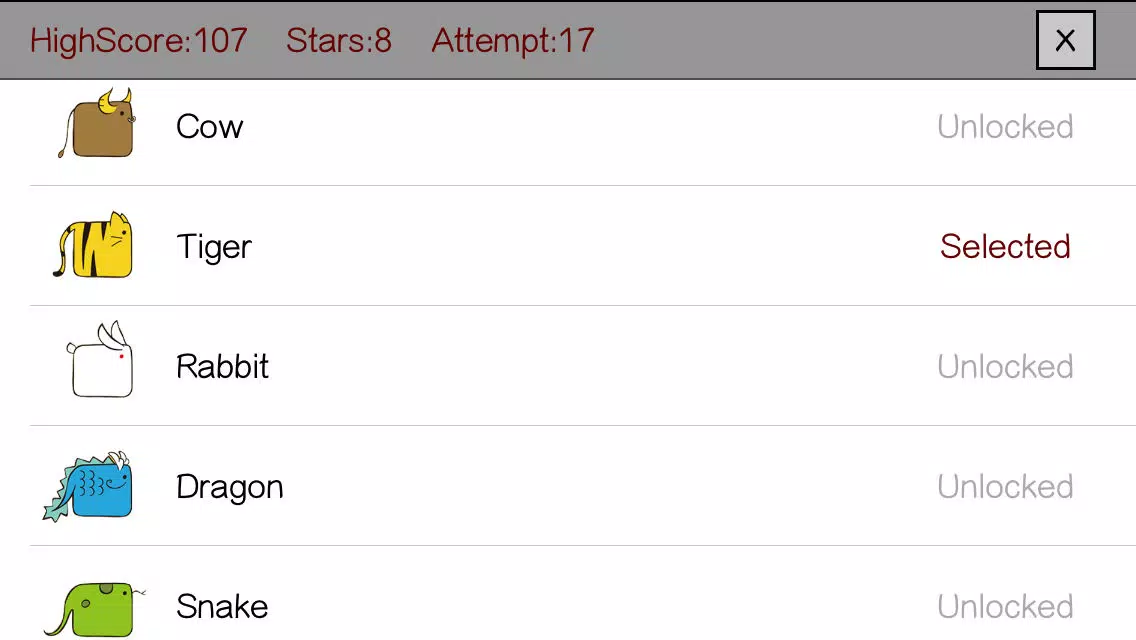Close the character selection screen
The width and height of the screenshot is (1136, 640).
pos(1065,41)
